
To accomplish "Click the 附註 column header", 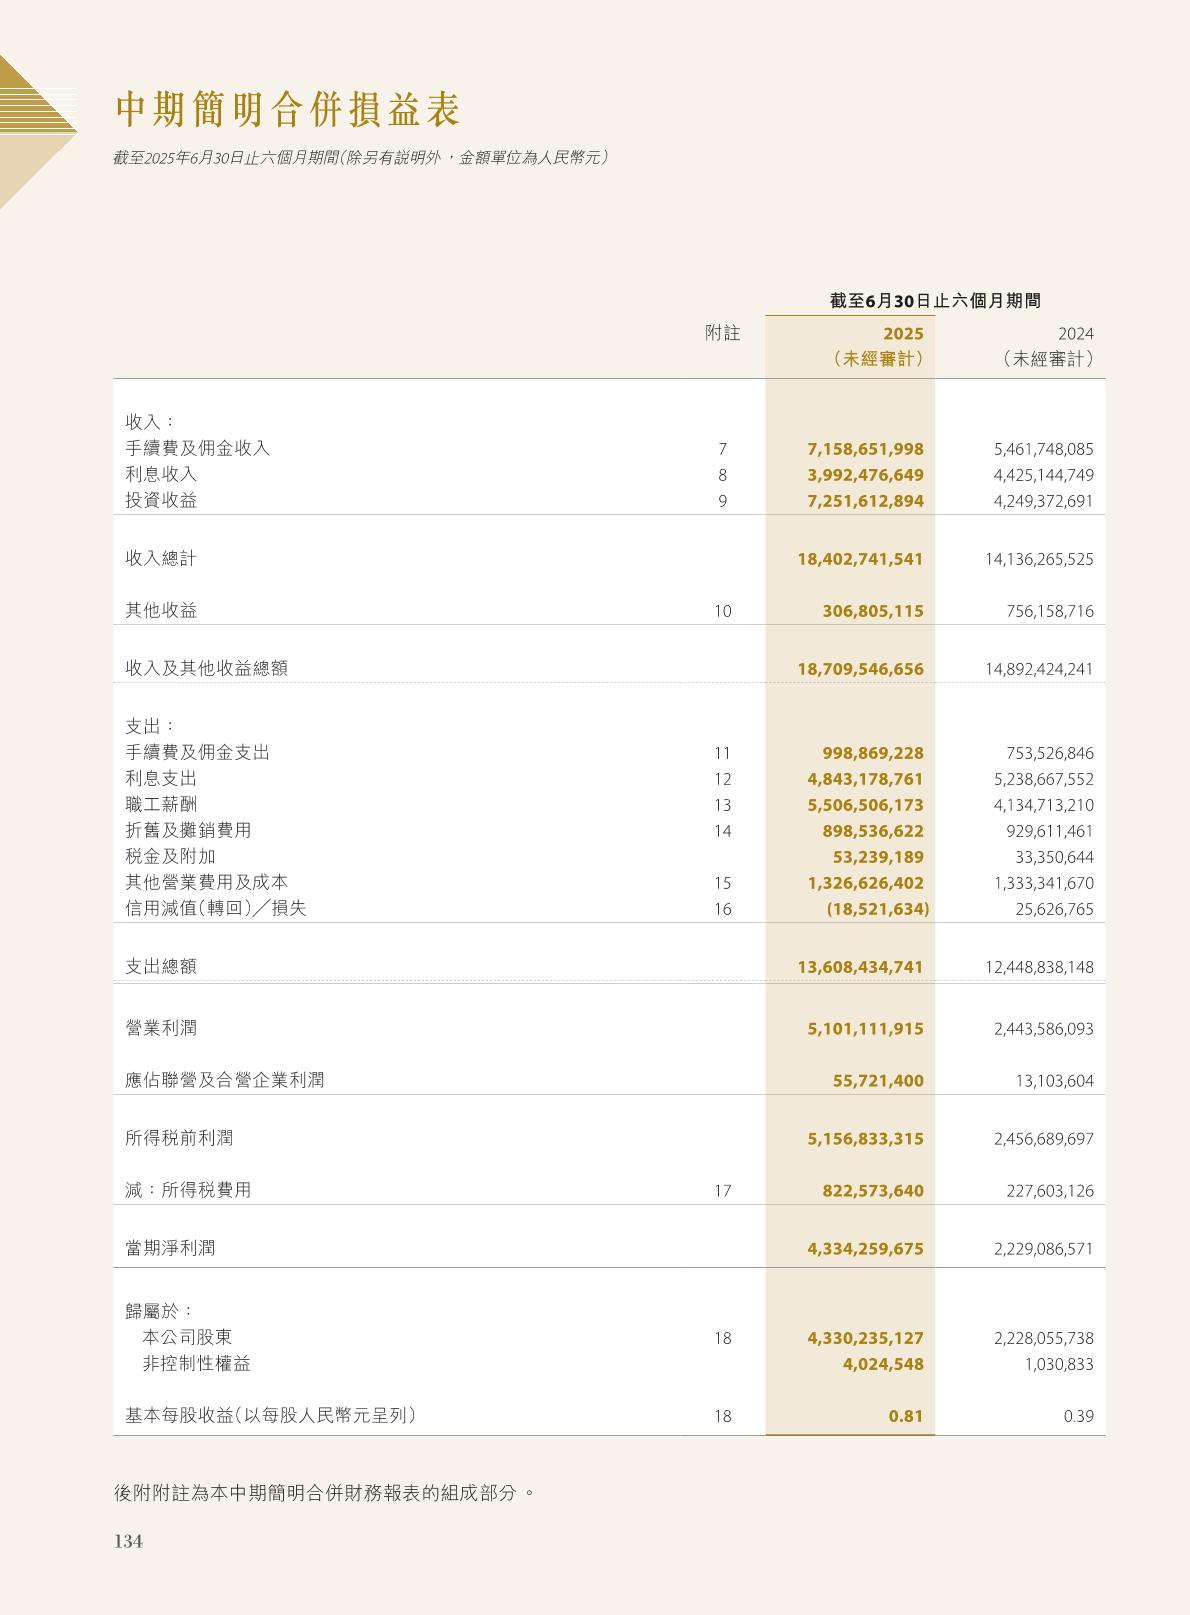I will (x=722, y=334).
